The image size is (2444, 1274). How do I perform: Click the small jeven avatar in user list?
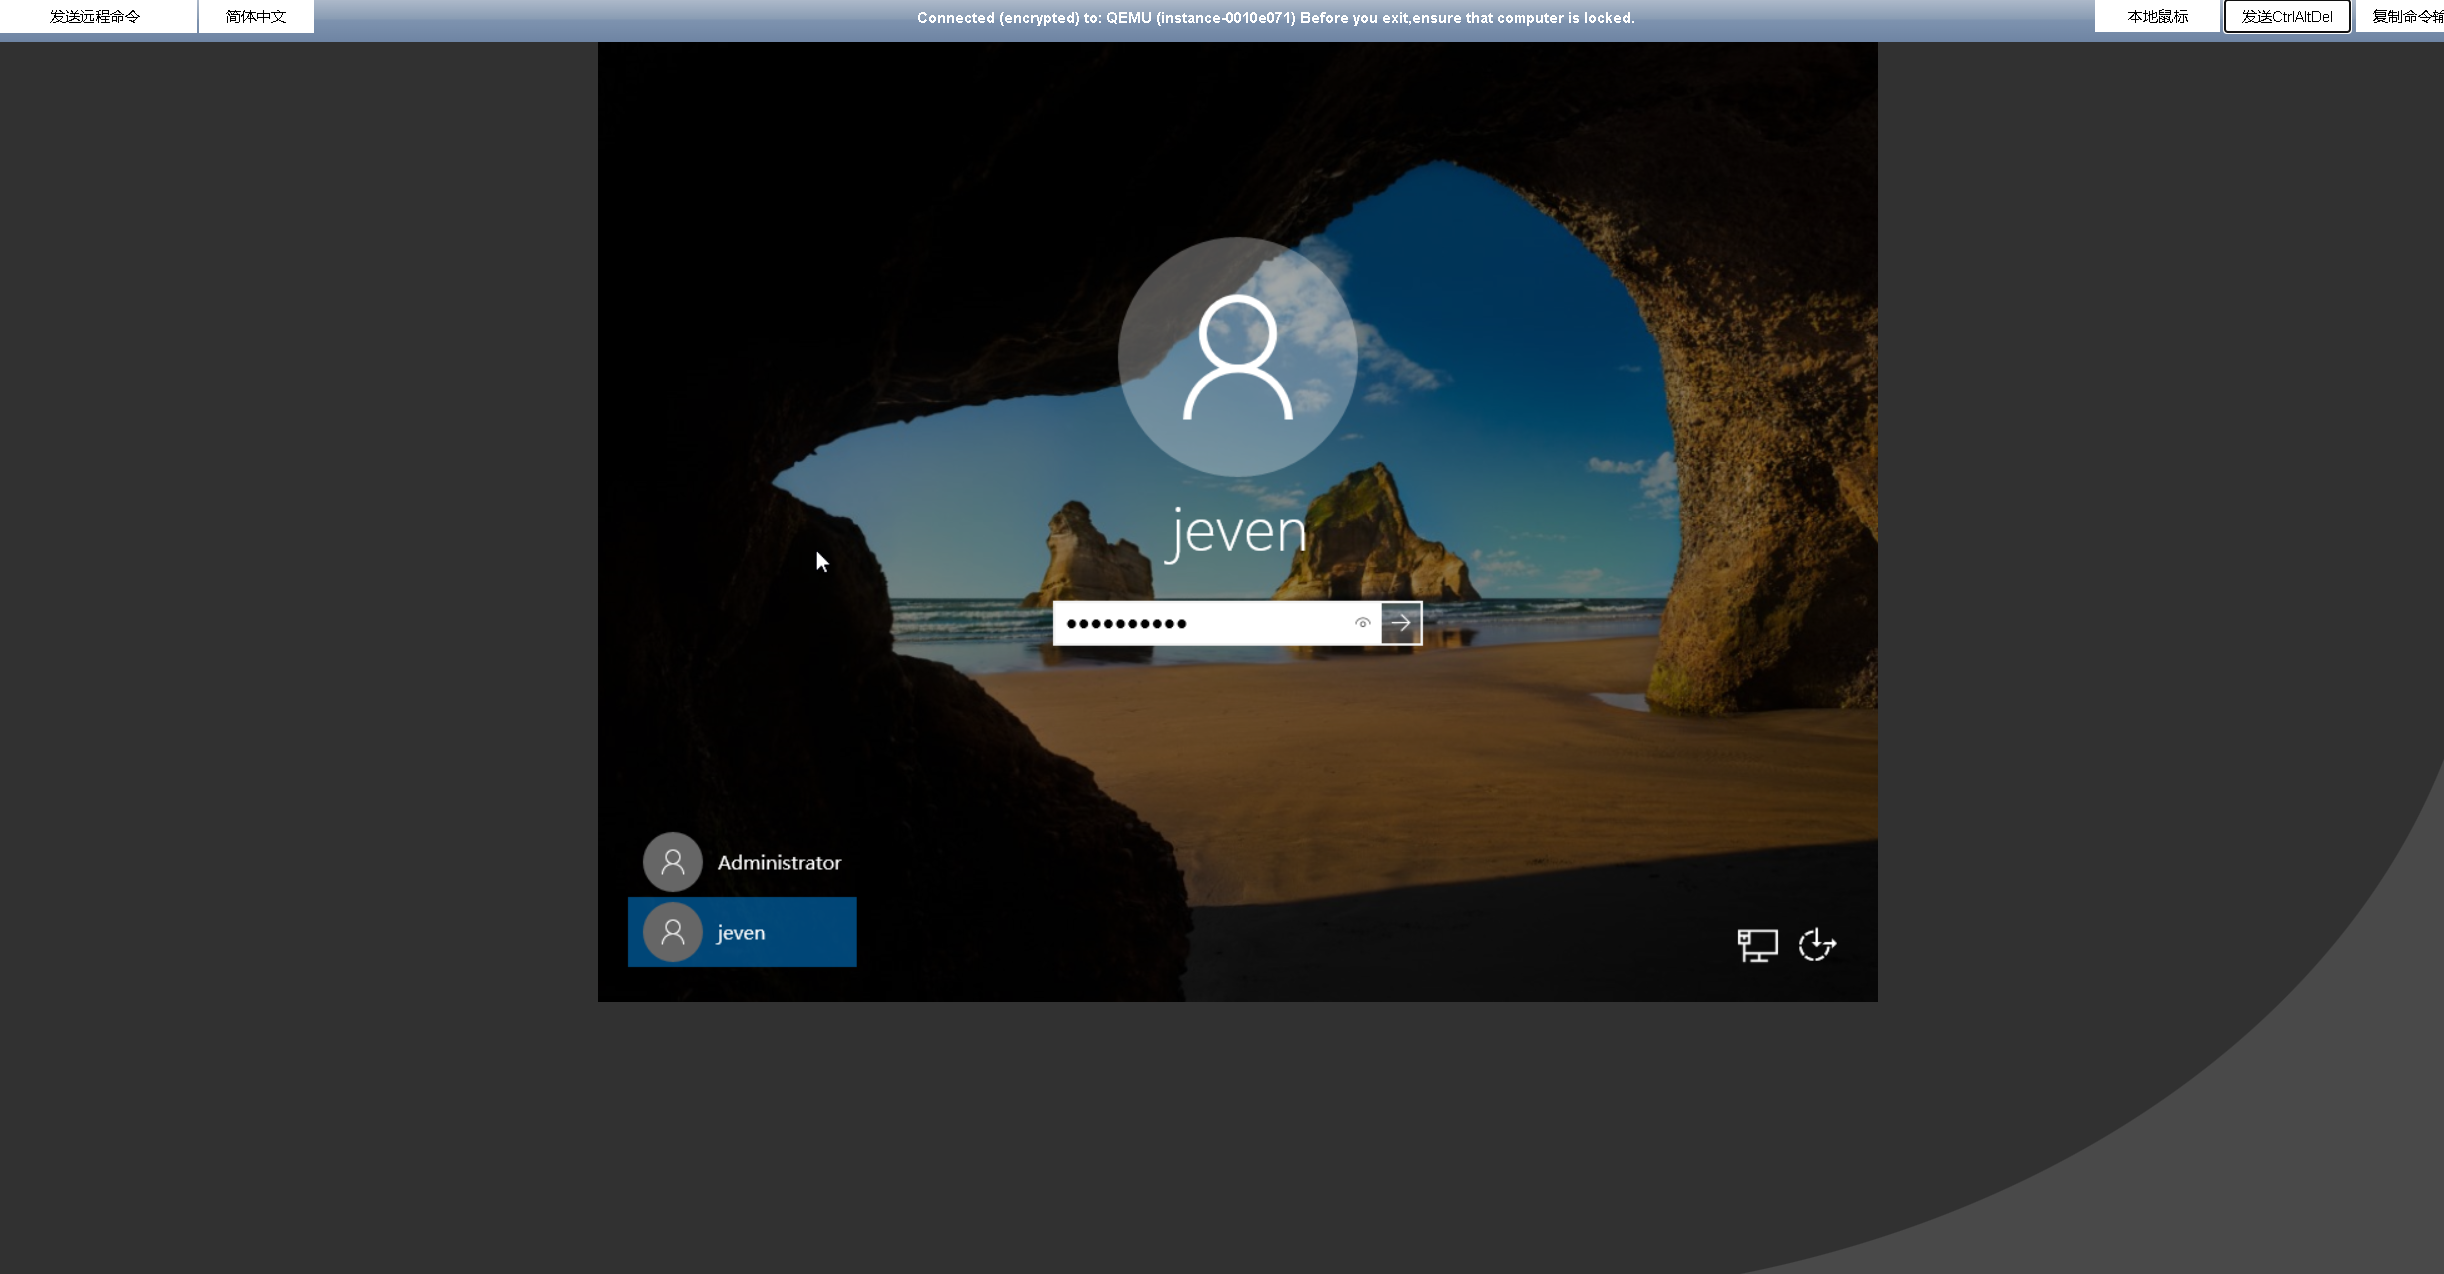click(x=673, y=932)
